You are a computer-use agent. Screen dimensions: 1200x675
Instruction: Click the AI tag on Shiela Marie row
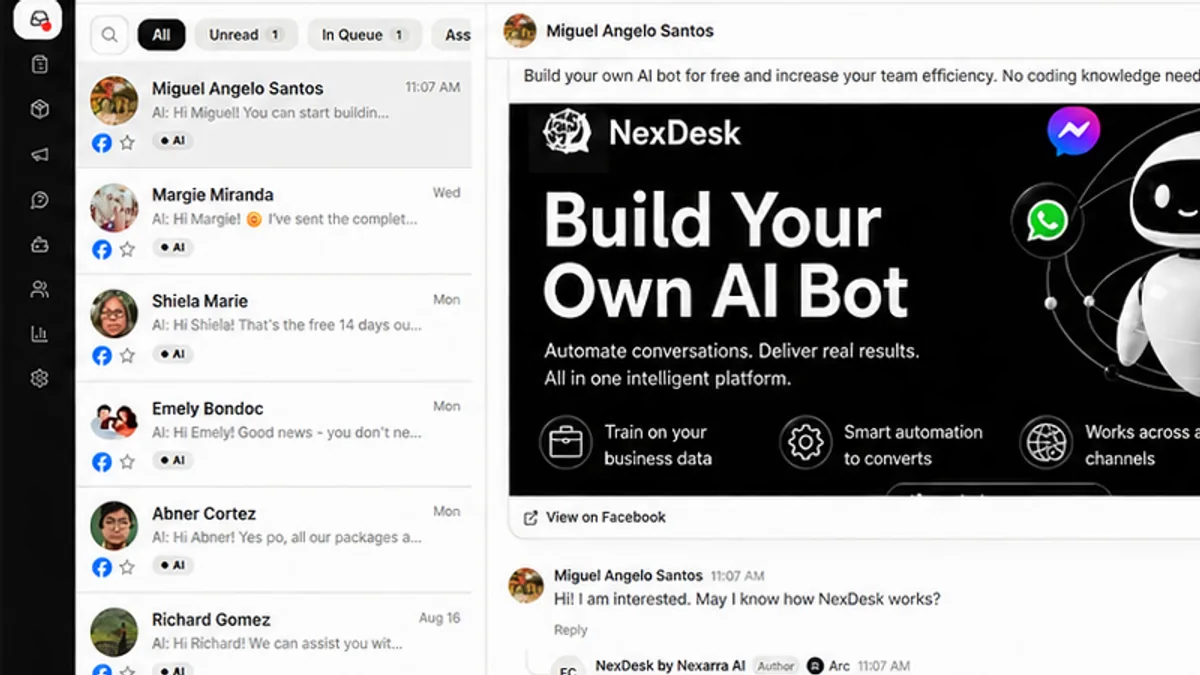[x=172, y=354]
